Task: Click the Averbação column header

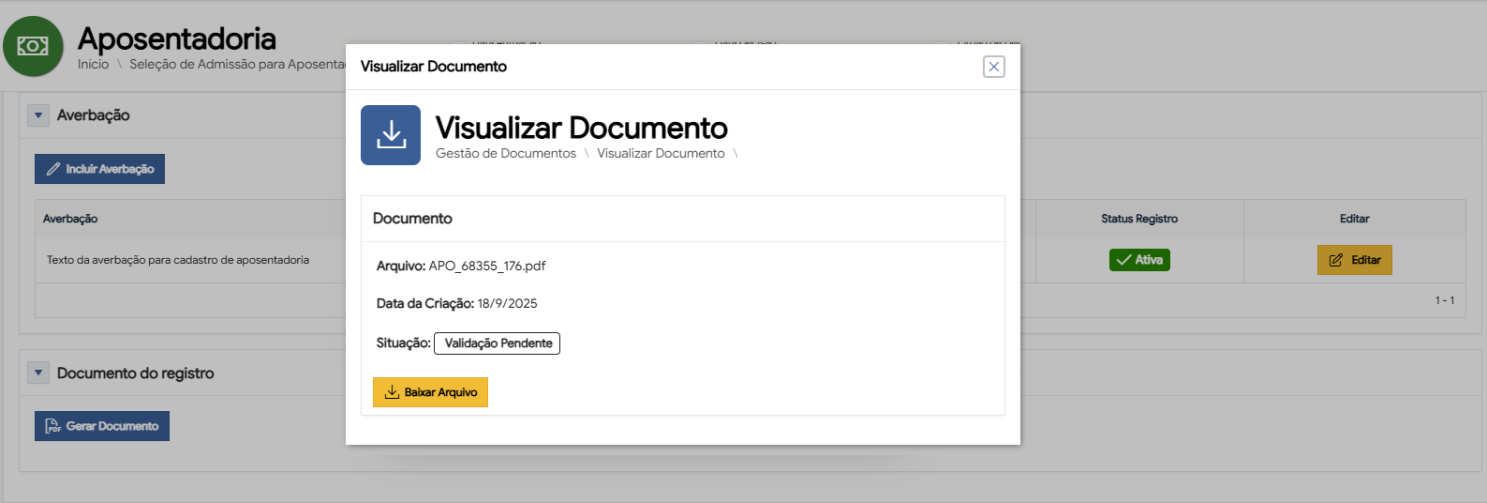Action: tap(70, 218)
